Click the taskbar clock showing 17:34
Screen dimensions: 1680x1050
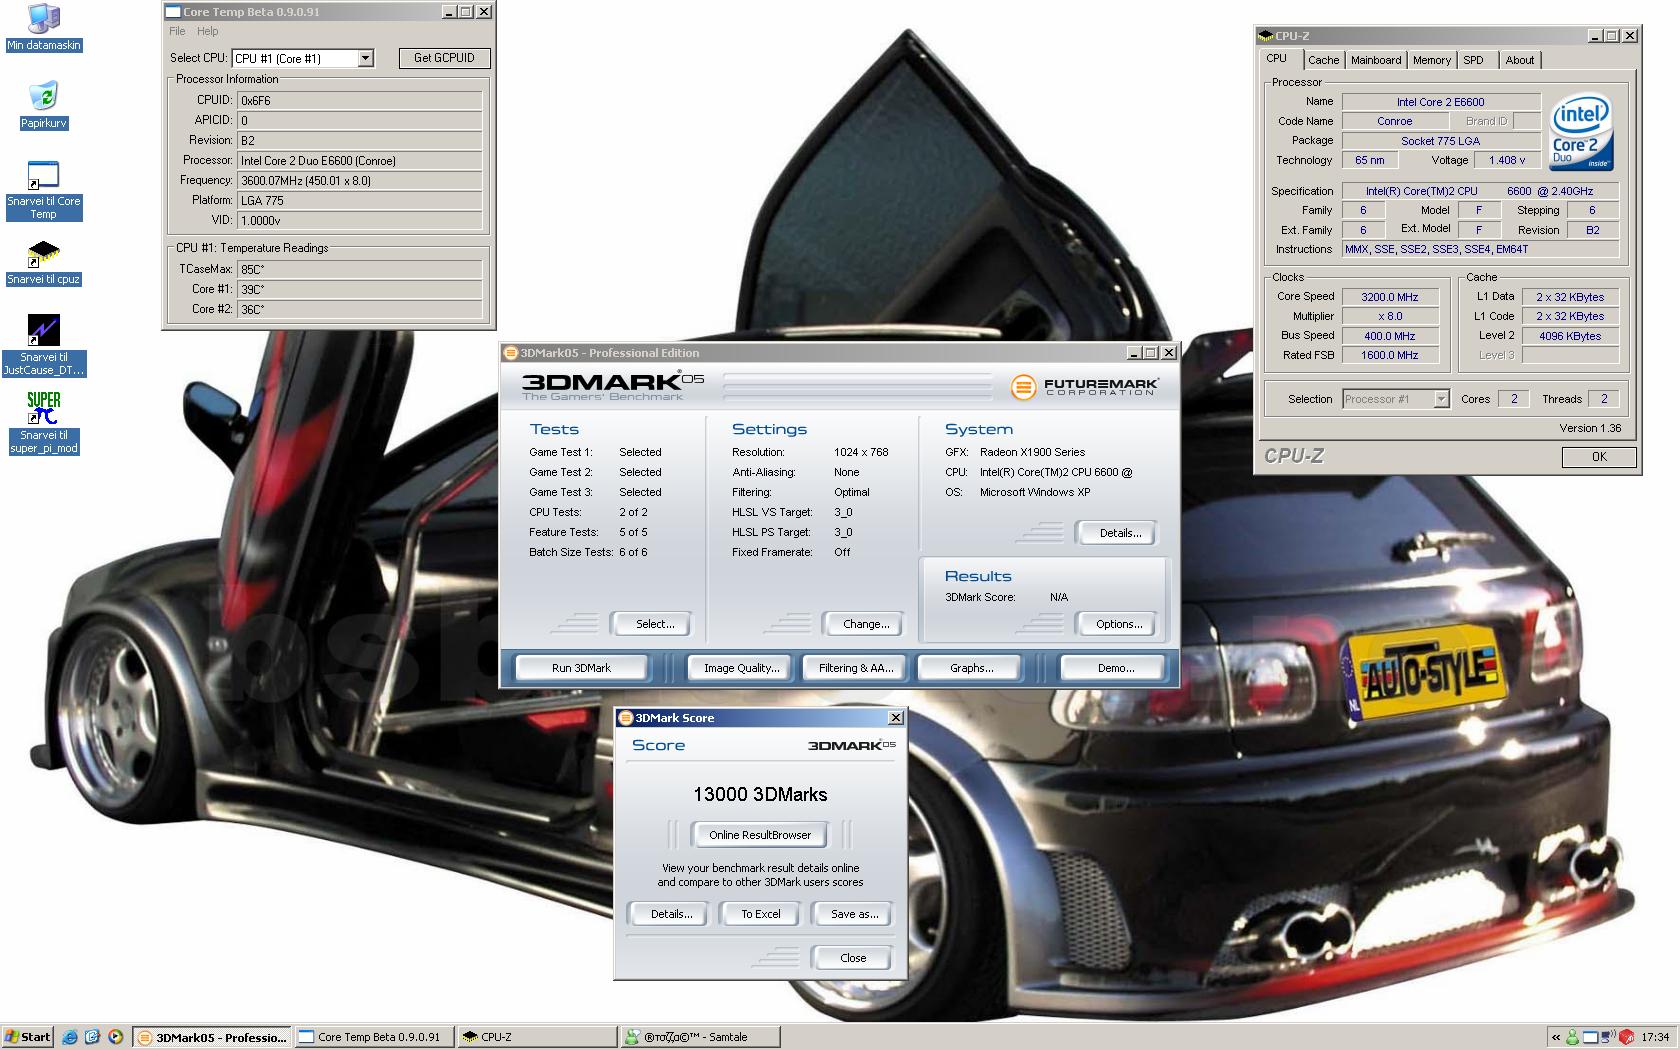click(1655, 1037)
